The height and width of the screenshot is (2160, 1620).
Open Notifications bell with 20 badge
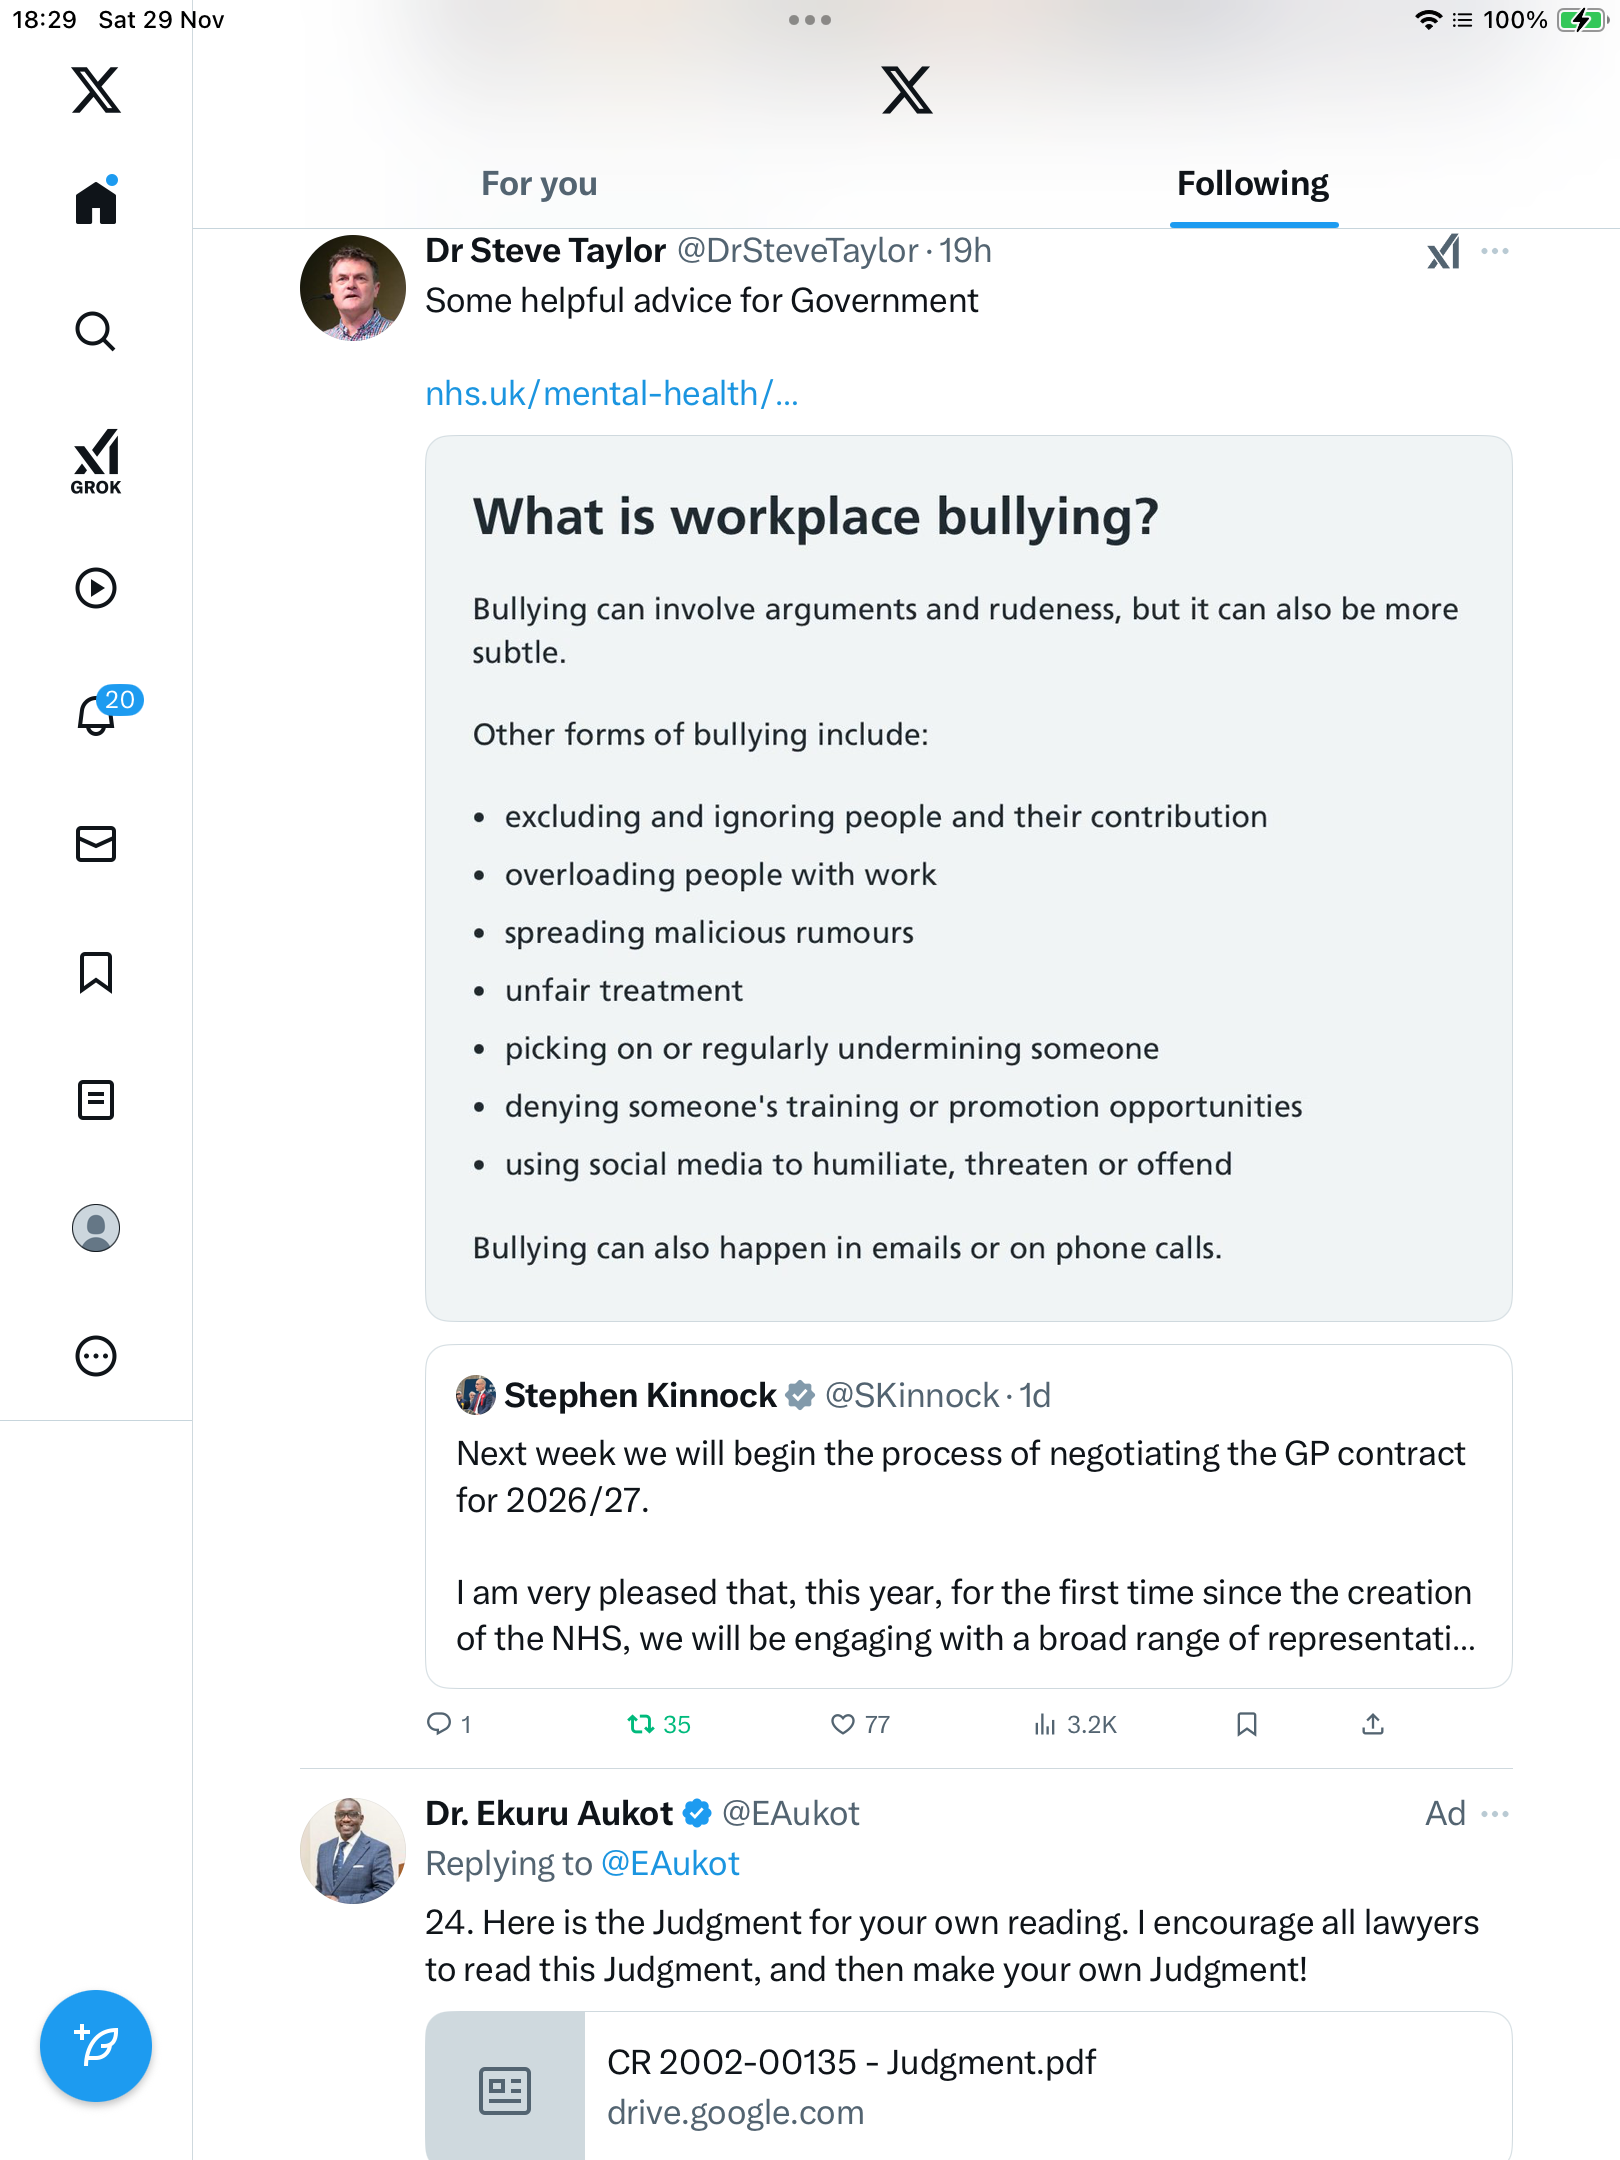tap(98, 715)
